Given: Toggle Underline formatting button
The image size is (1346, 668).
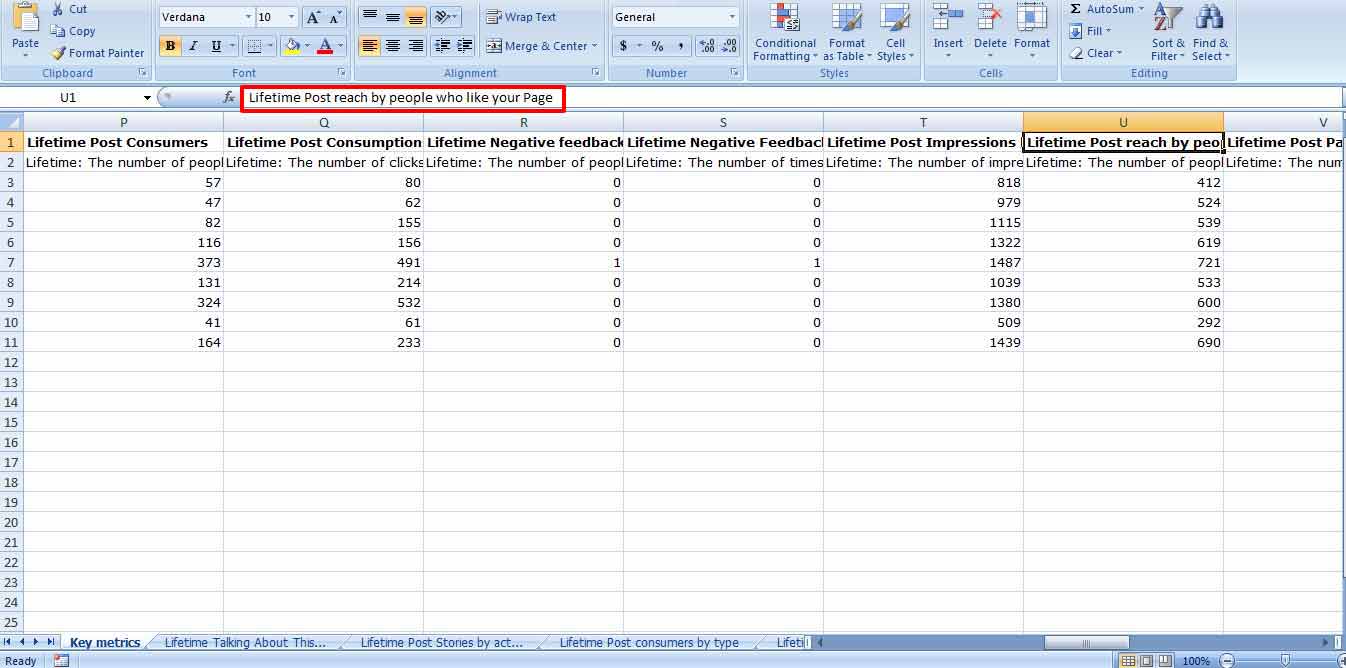Looking at the screenshot, I should point(216,46).
